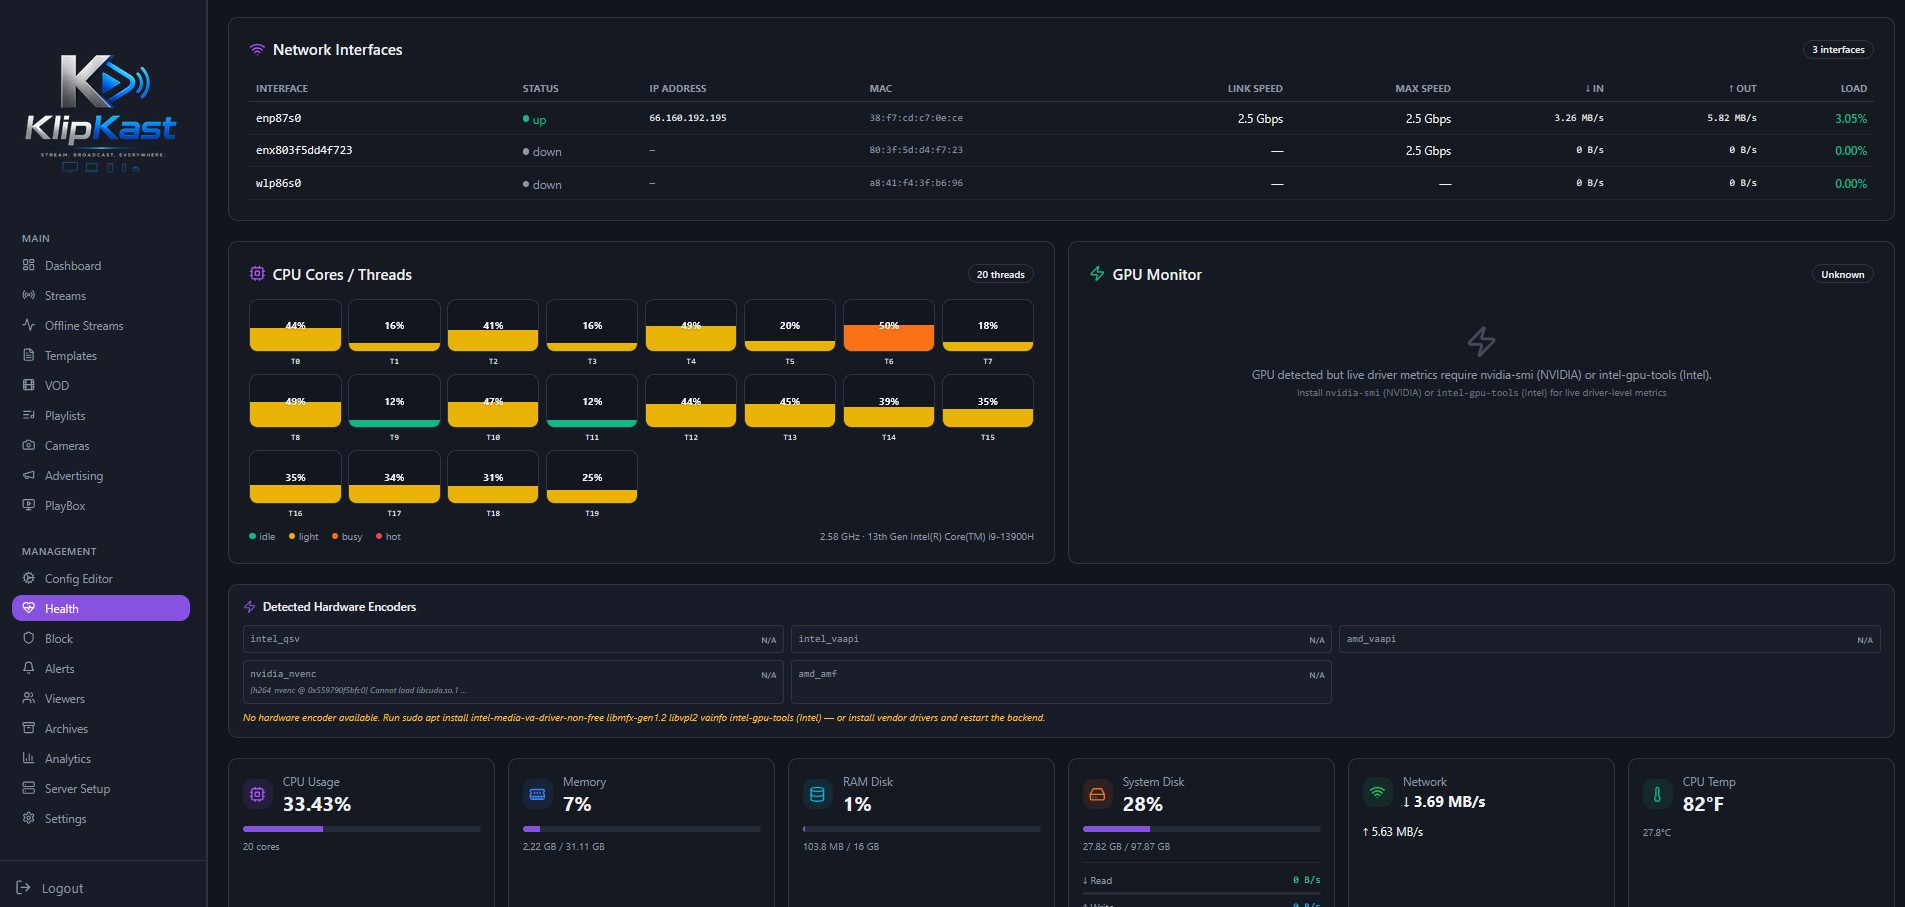Viewport: 1905px width, 907px height.
Task: Click the PlayBox monitor icon
Action: (28, 505)
